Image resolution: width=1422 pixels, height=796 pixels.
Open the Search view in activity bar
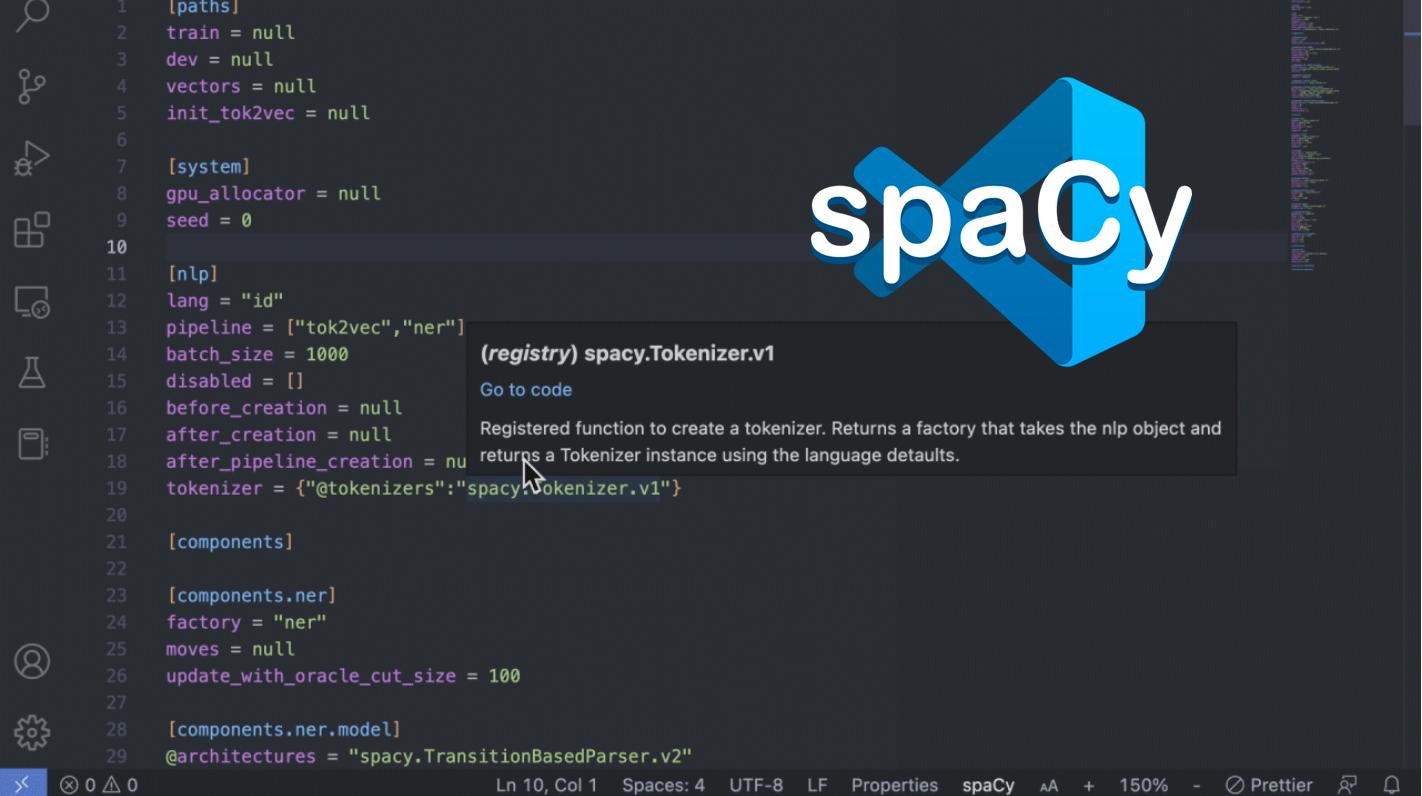coord(32,15)
